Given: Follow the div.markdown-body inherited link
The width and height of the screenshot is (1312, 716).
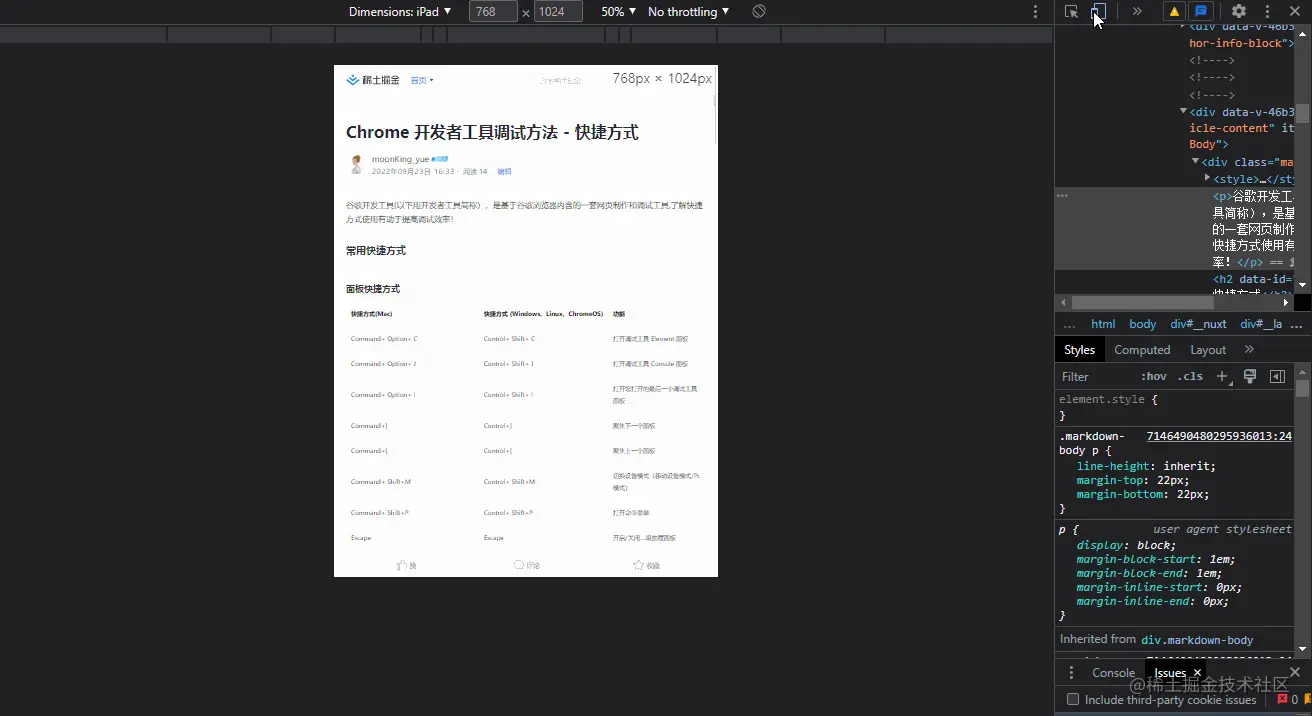Looking at the screenshot, I should (1197, 639).
